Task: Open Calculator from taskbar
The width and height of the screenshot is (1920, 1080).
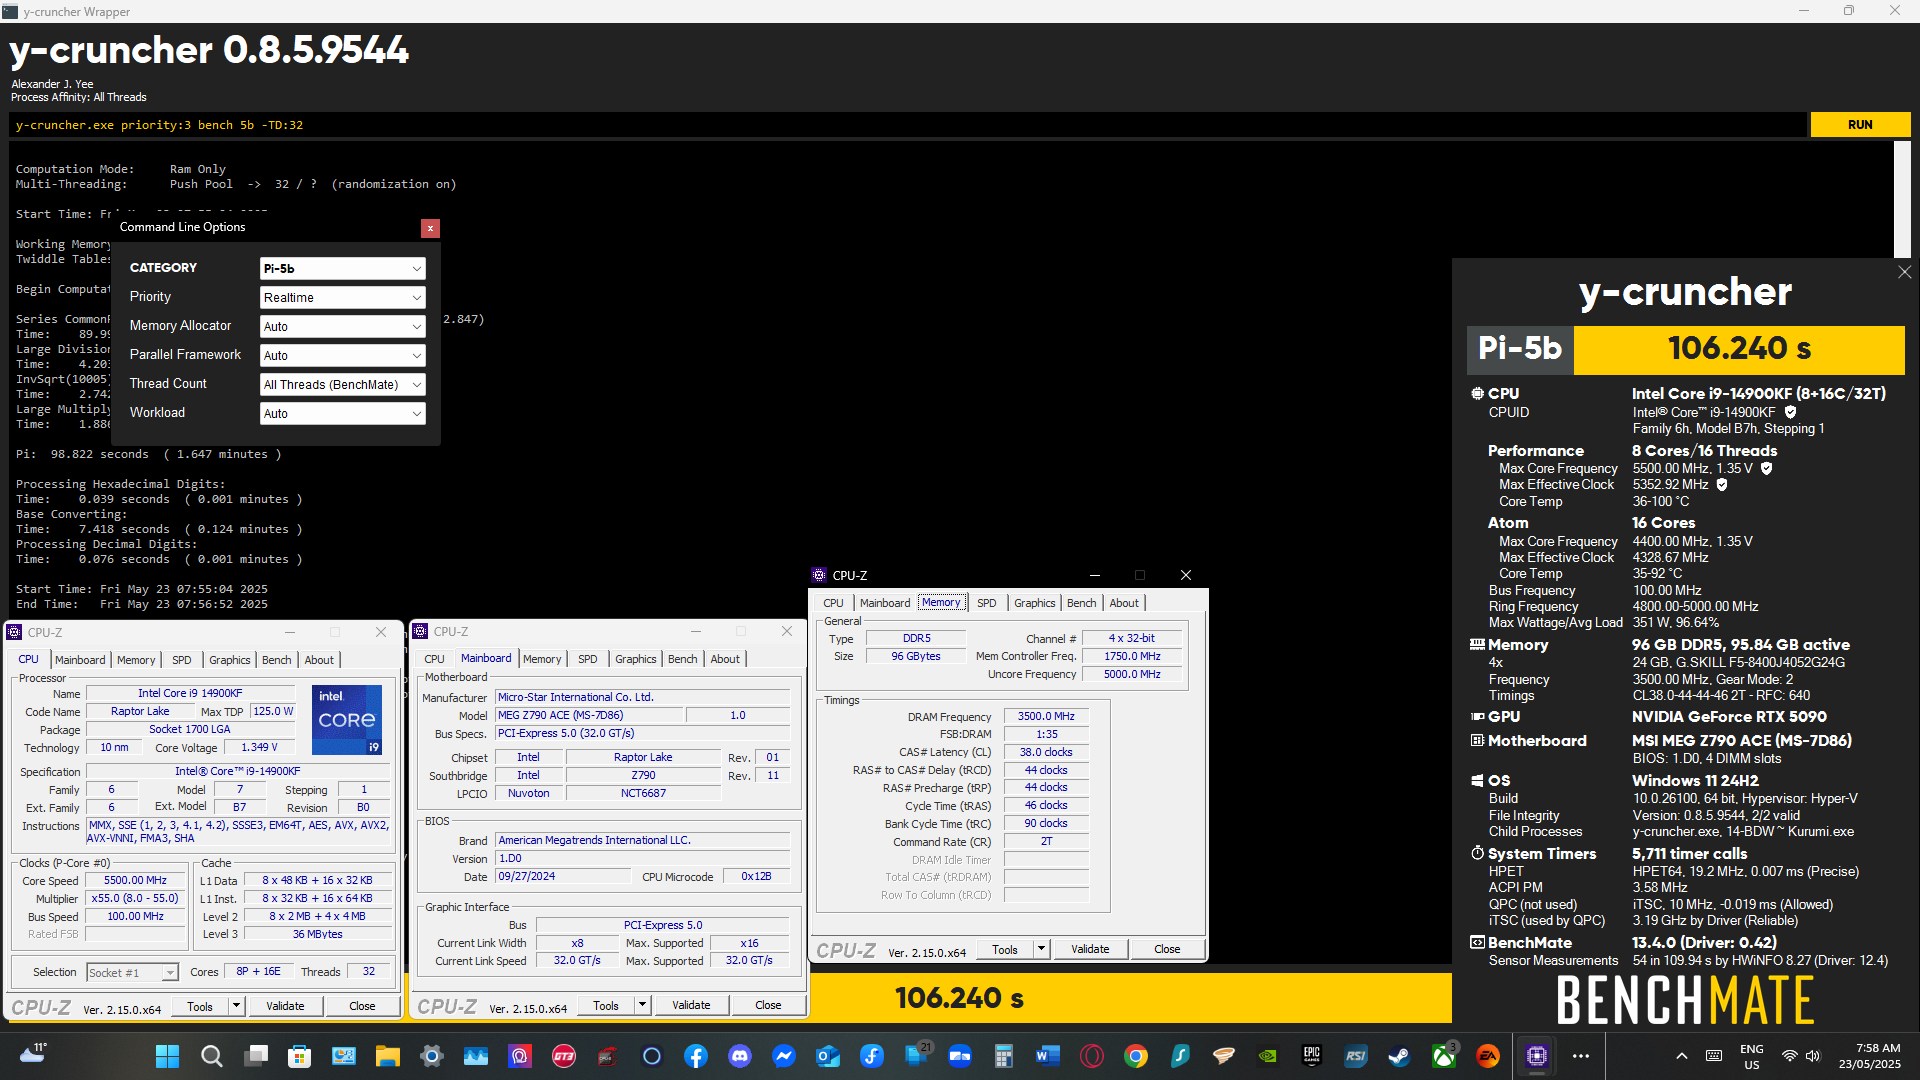Action: point(1003,1056)
